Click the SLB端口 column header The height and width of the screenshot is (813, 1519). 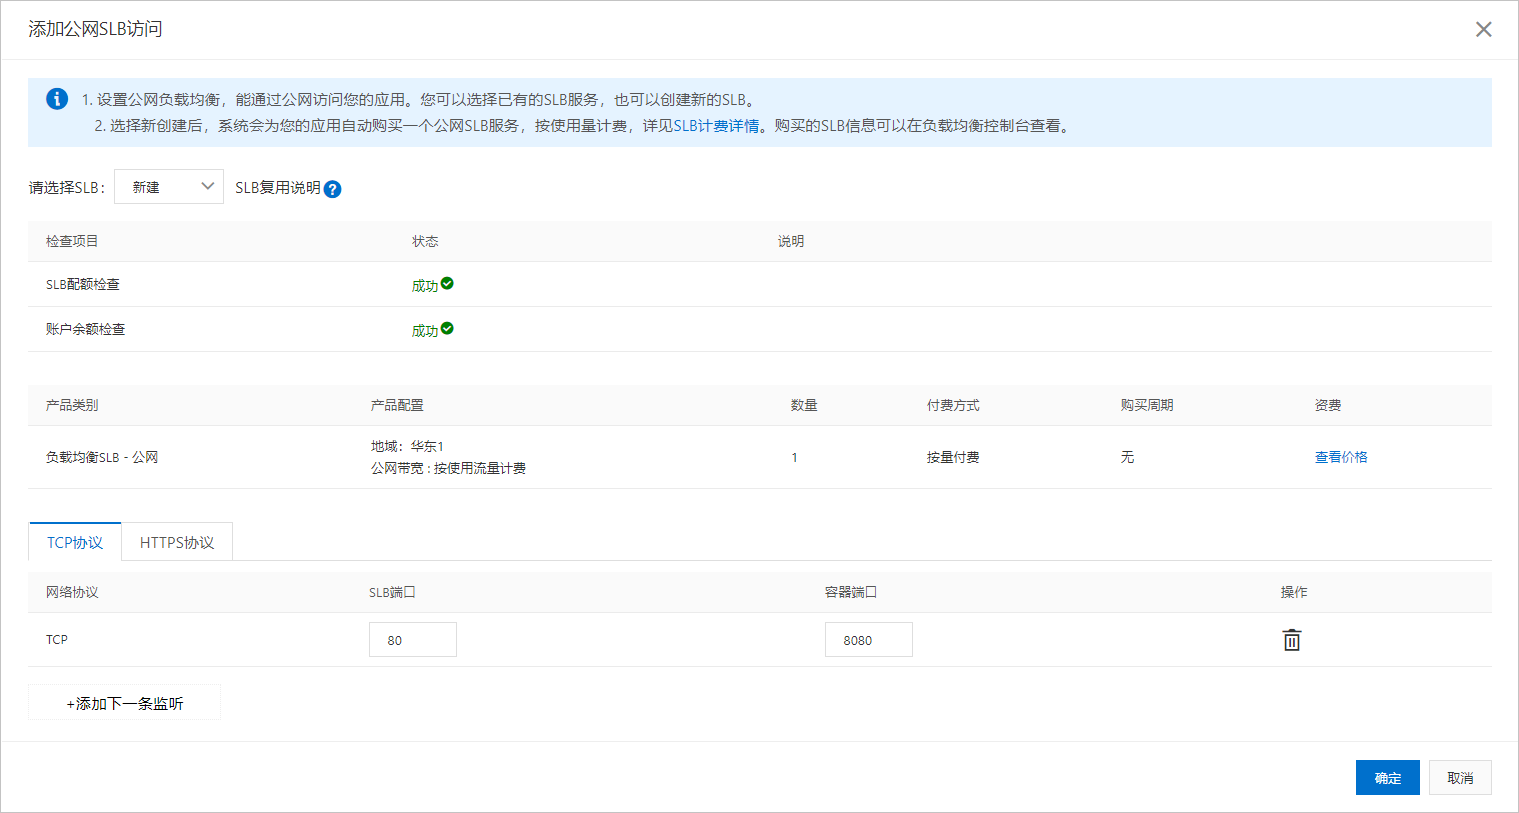[392, 592]
